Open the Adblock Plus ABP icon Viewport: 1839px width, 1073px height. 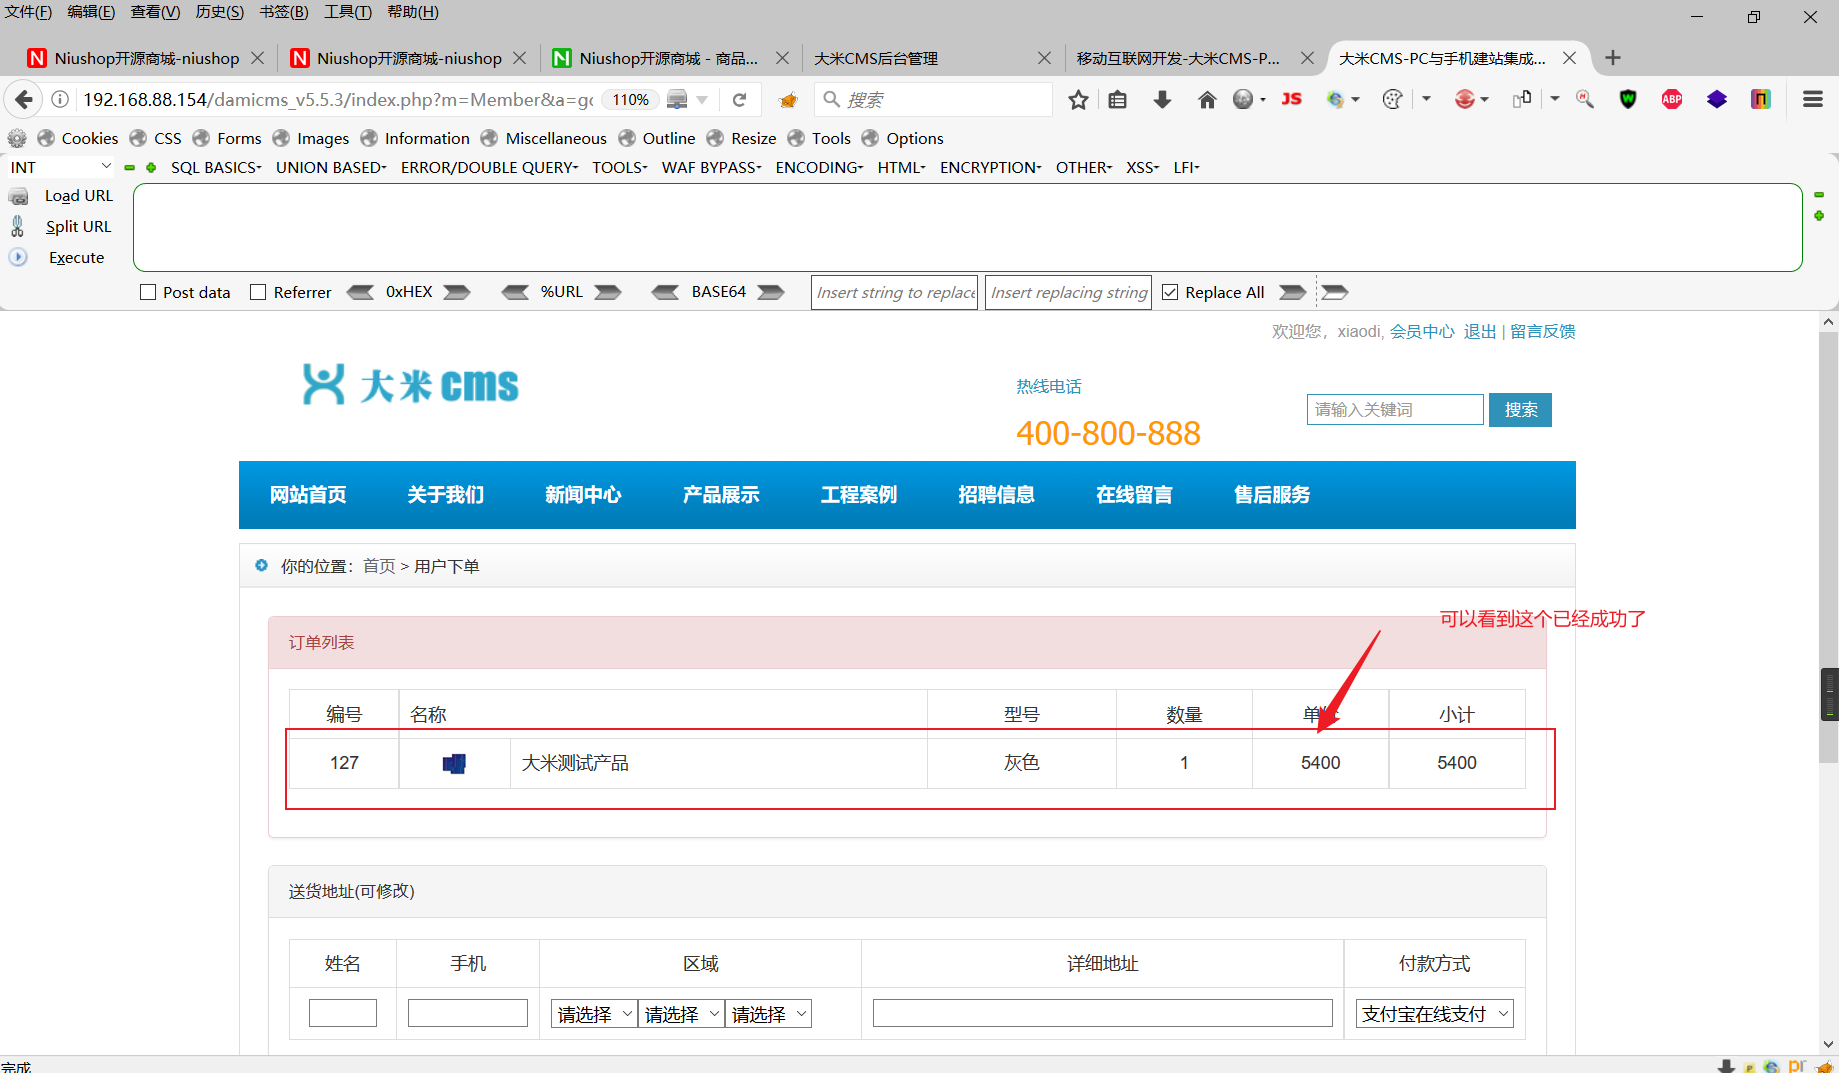(1672, 99)
